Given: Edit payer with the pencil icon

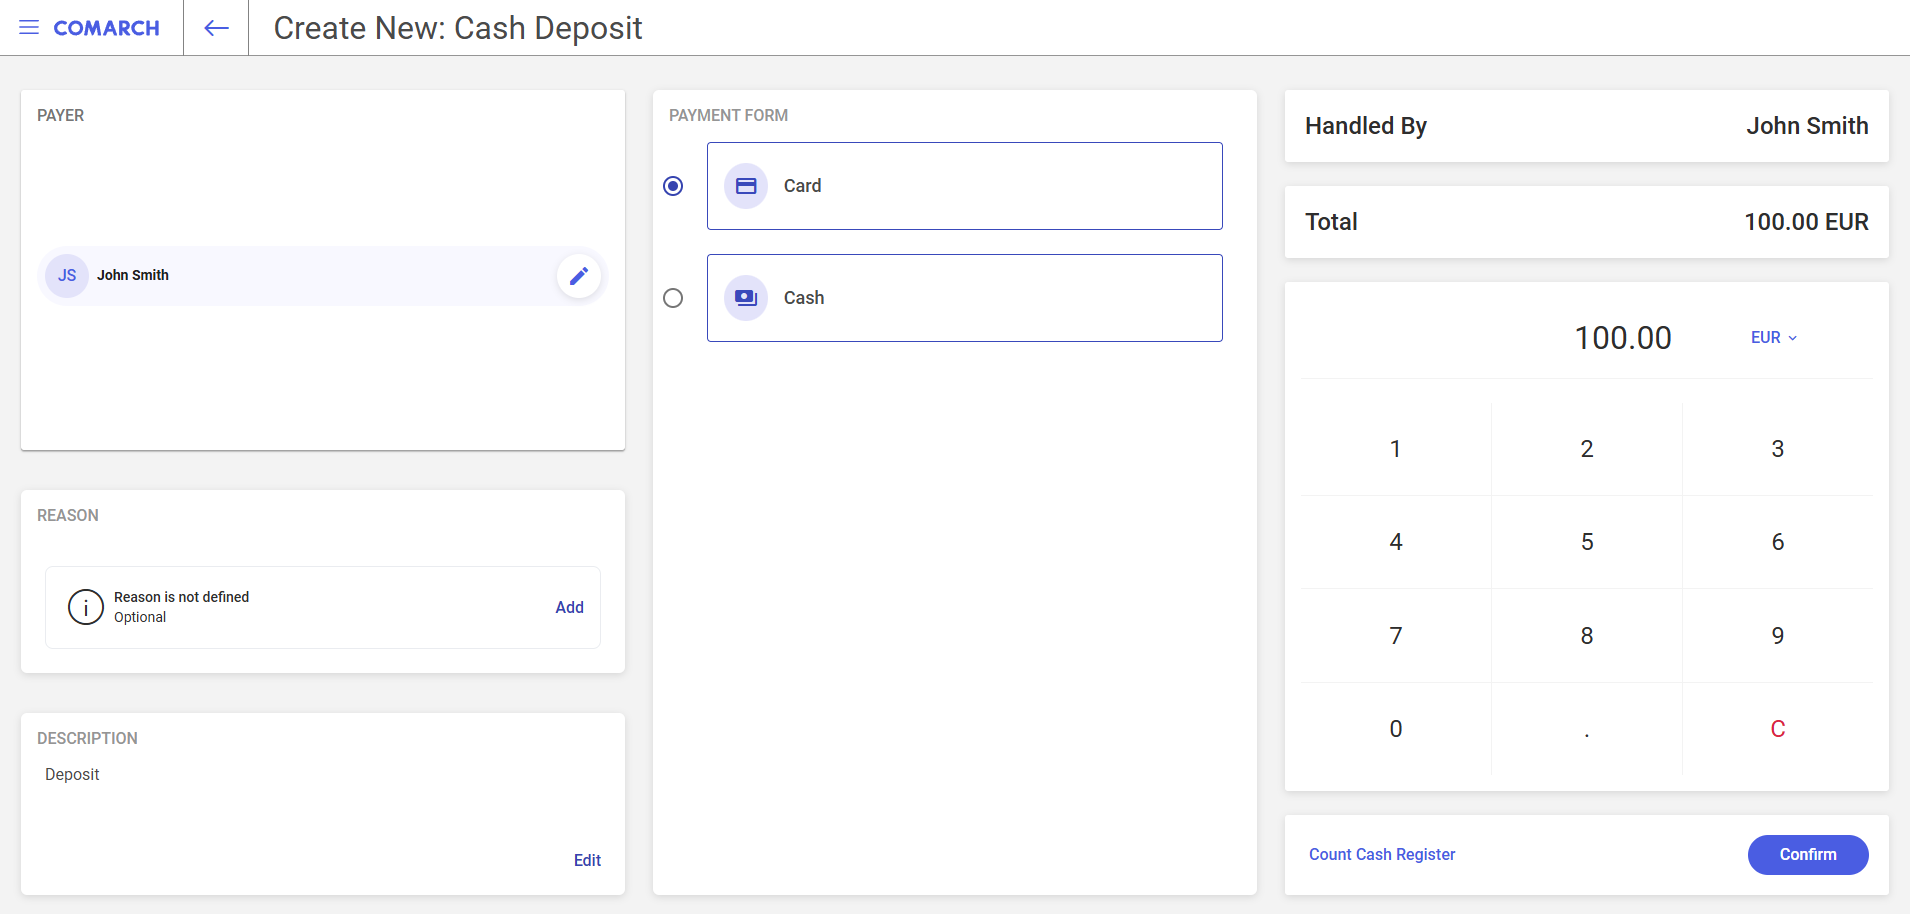Looking at the screenshot, I should click(579, 276).
